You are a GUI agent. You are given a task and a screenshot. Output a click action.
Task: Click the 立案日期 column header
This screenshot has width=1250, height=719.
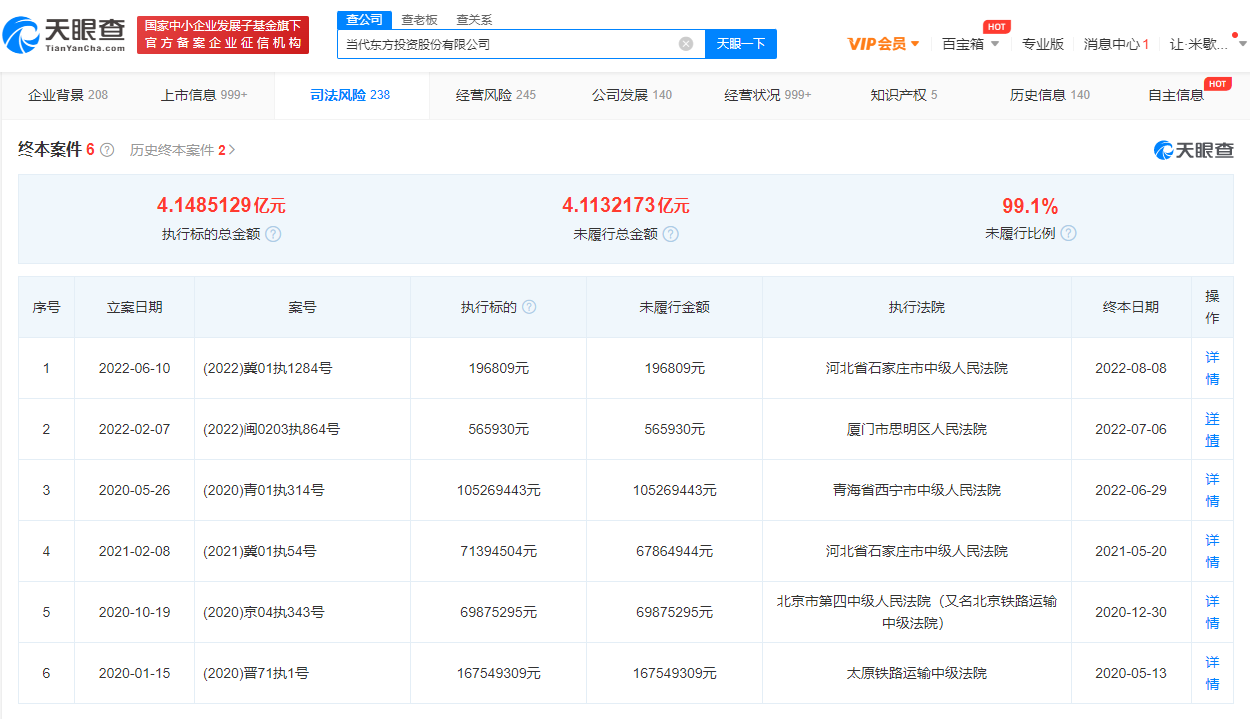pyautogui.click(x=135, y=307)
